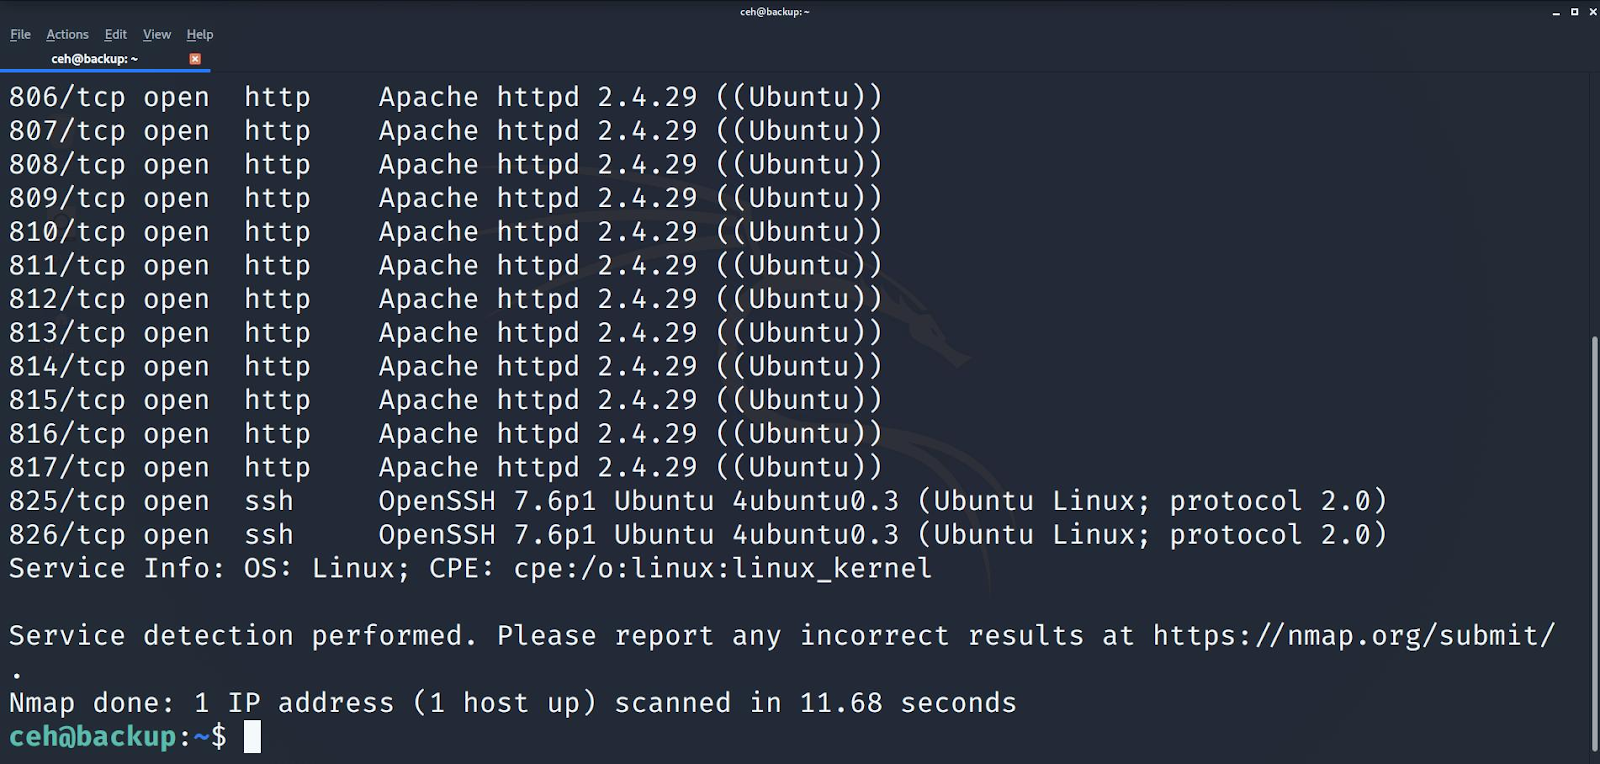Screen dimensions: 1600x764
Task: Click the ceh@backup prompt text
Action: pos(118,737)
